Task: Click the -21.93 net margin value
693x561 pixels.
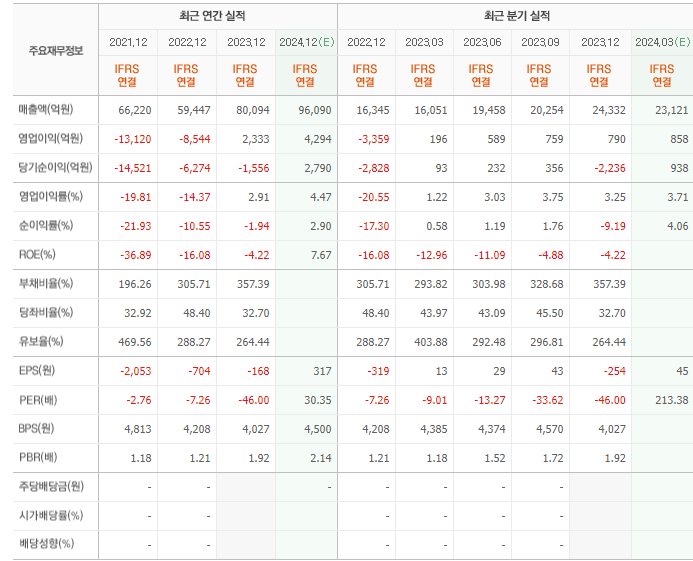Action: click(x=136, y=226)
